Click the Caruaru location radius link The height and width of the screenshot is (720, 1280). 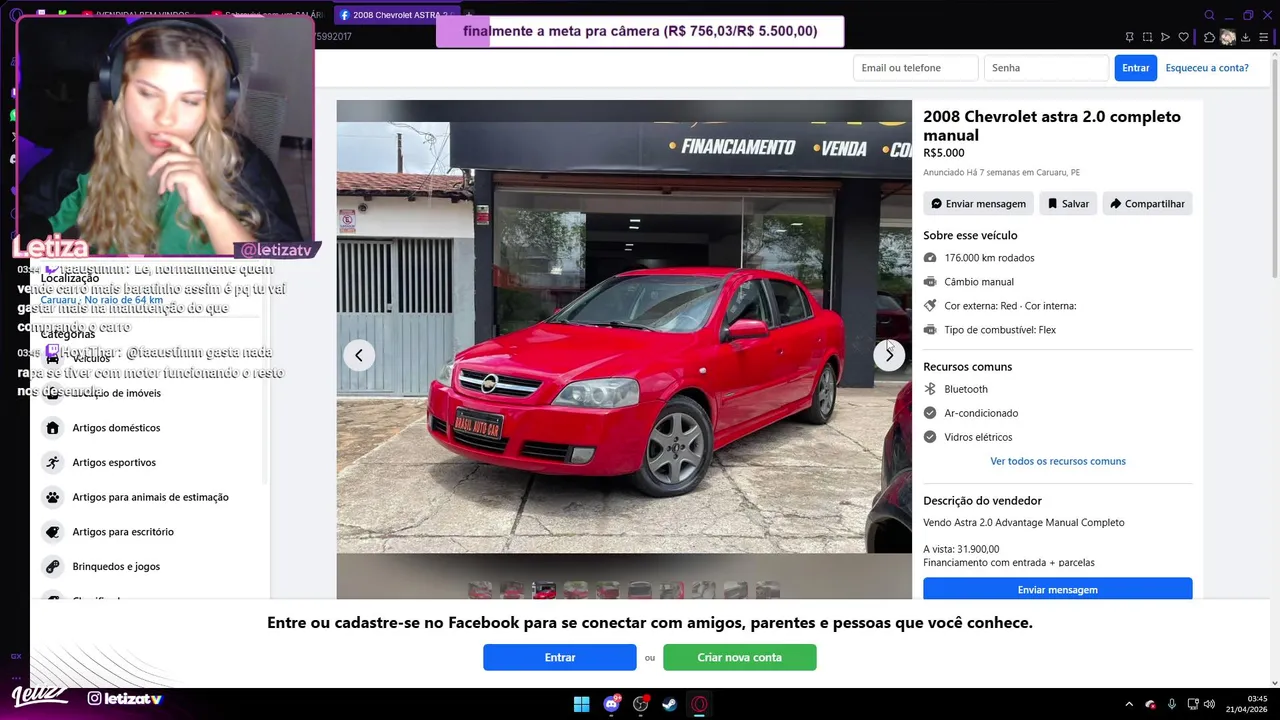[102, 300]
